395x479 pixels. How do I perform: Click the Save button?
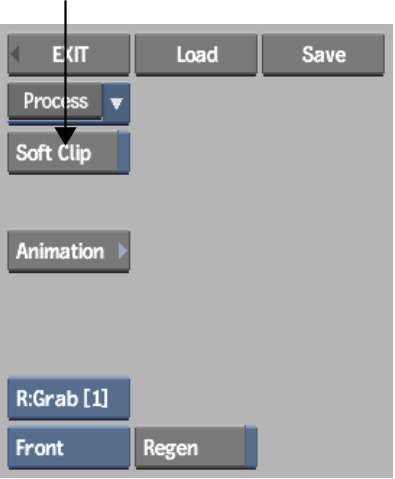pyautogui.click(x=323, y=55)
